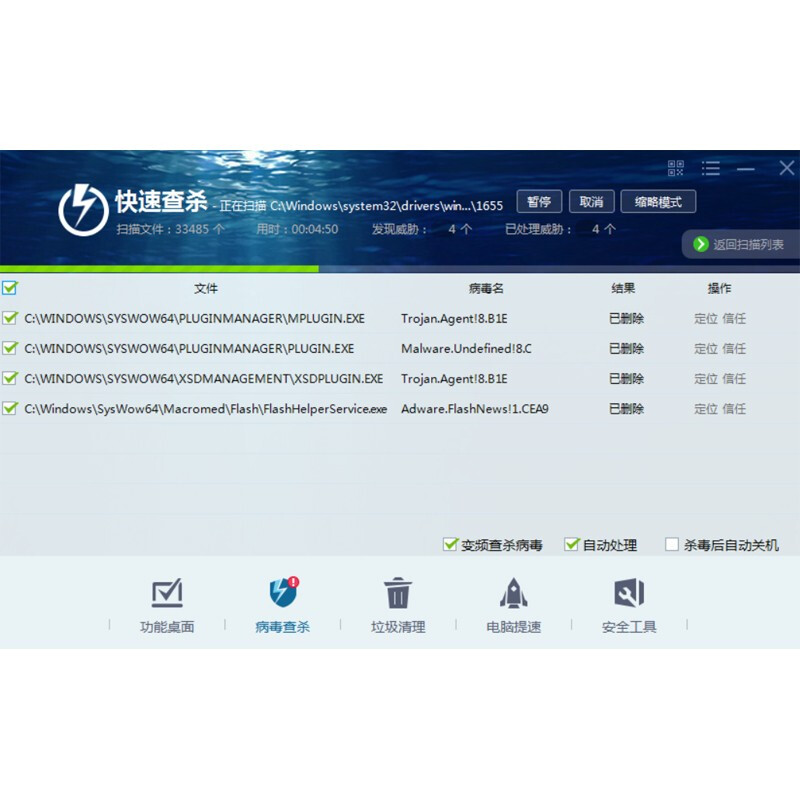The height and width of the screenshot is (800, 800).
Task: Click the lightning bolt quick scan logo
Action: (83, 209)
